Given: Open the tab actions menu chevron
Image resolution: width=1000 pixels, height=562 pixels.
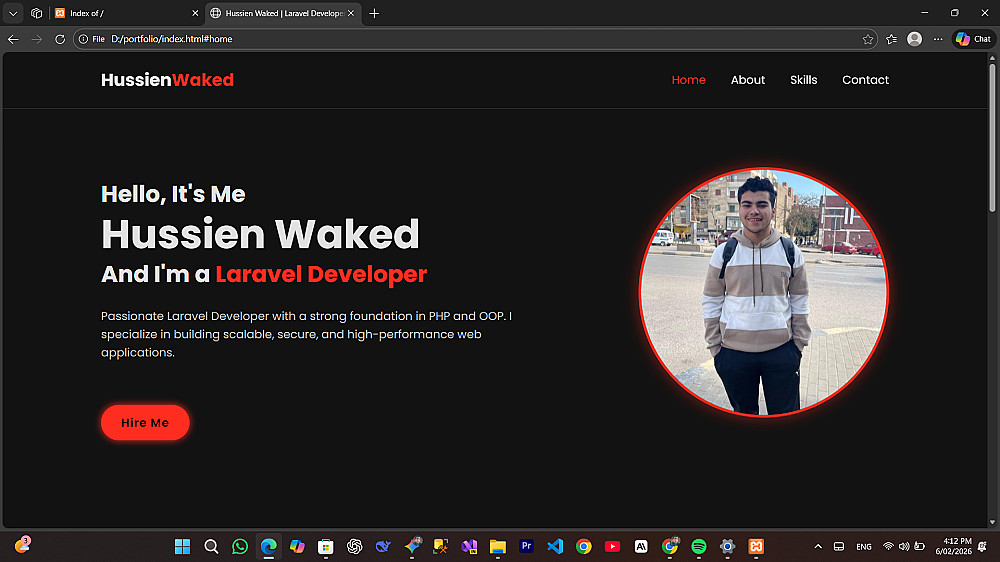Looking at the screenshot, I should point(13,13).
